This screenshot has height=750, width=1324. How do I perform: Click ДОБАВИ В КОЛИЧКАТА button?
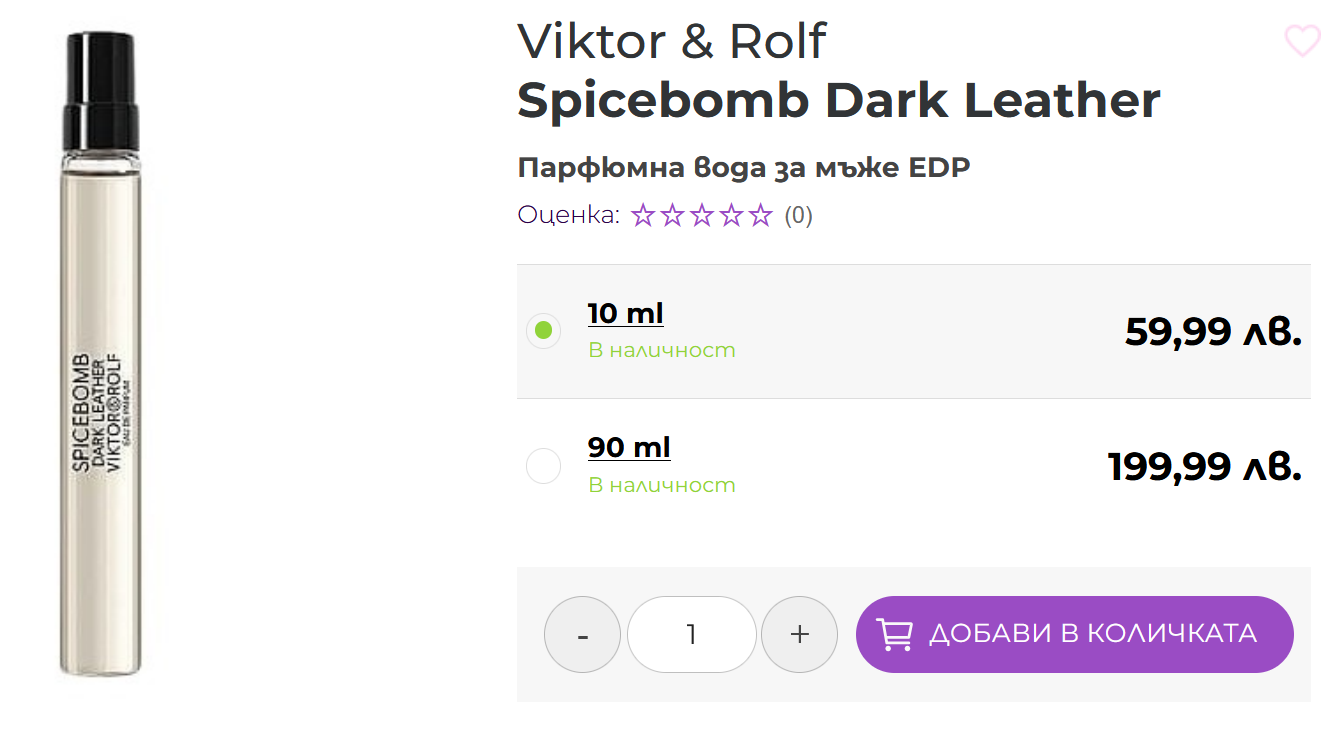coord(1075,634)
